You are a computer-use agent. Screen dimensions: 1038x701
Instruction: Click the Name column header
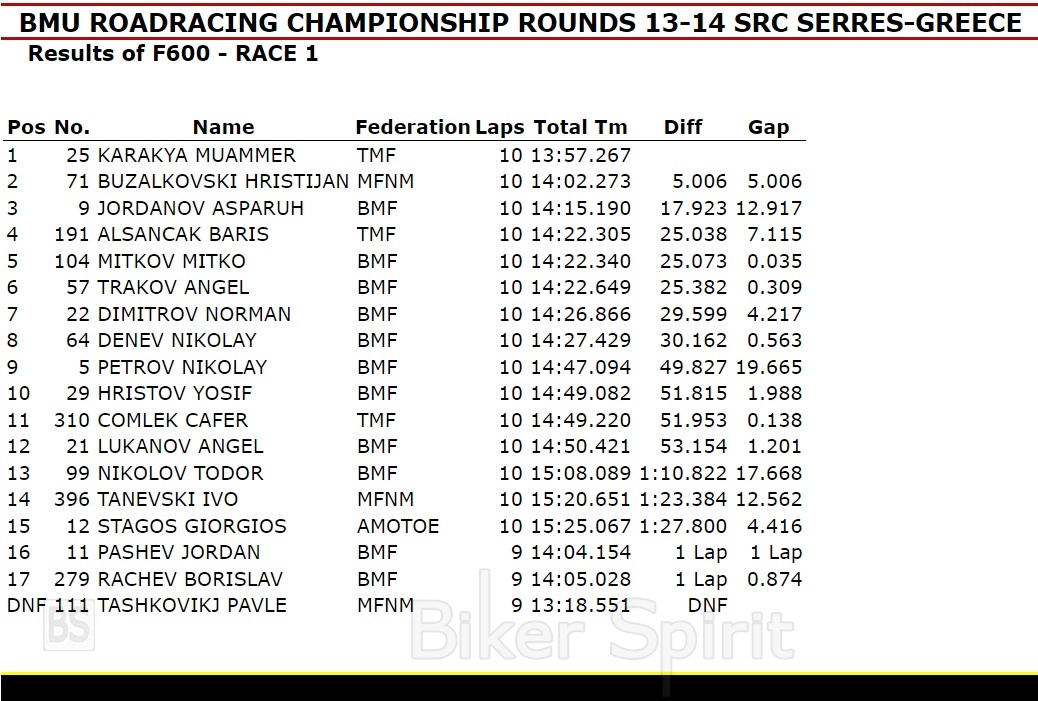(223, 127)
